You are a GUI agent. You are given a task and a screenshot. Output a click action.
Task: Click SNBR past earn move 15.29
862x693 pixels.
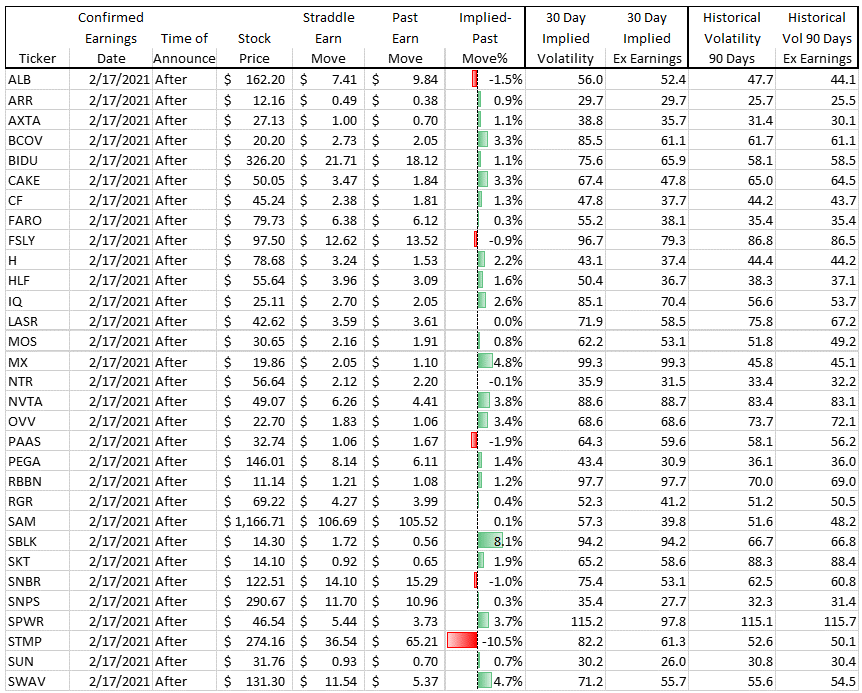pos(405,581)
